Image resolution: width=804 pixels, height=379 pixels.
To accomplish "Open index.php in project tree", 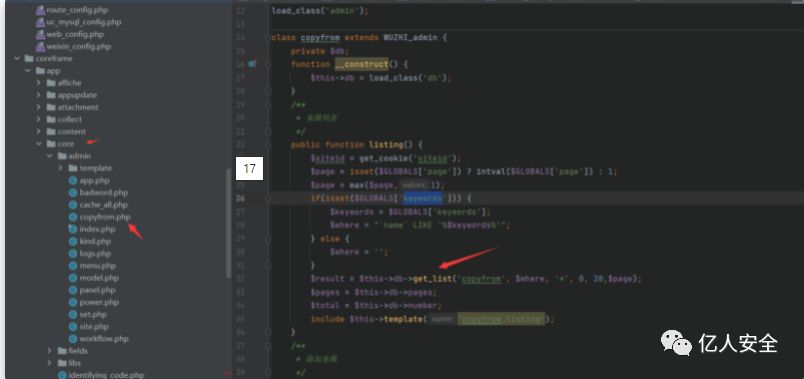I will tap(97, 229).
